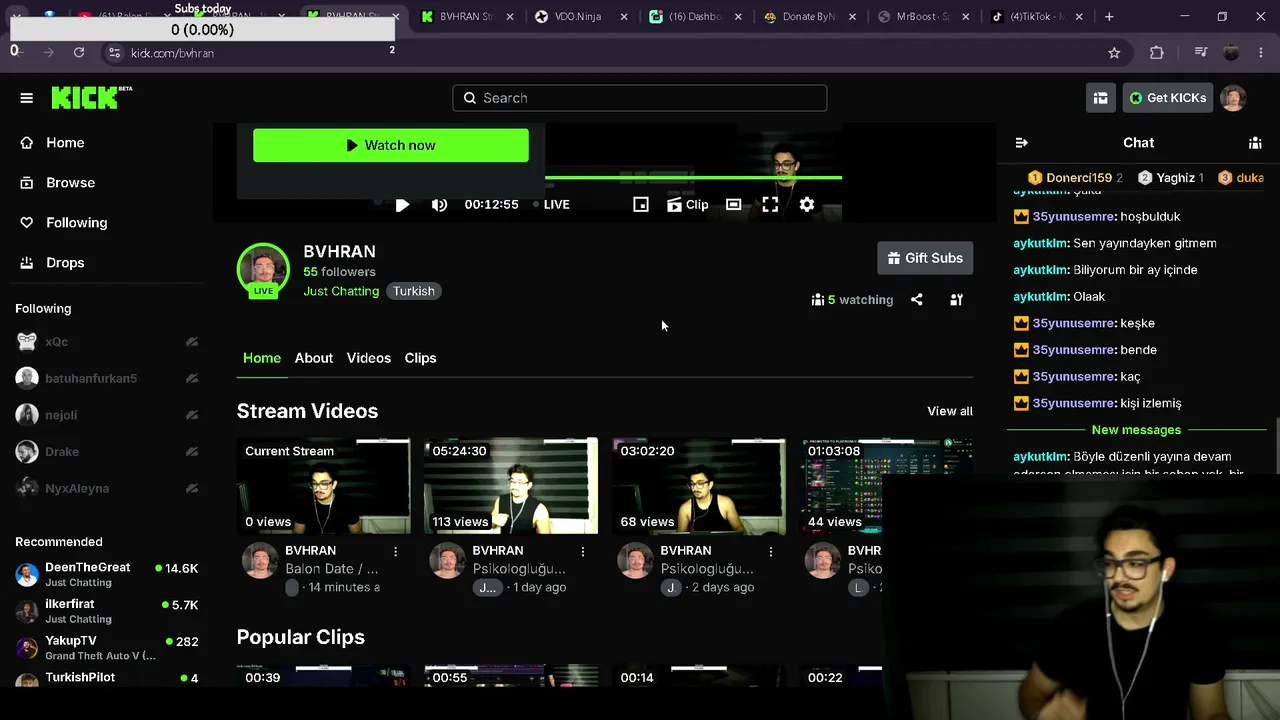Open options for the 1 day ago video
Image resolution: width=1280 pixels, height=720 pixels.
[x=583, y=551]
